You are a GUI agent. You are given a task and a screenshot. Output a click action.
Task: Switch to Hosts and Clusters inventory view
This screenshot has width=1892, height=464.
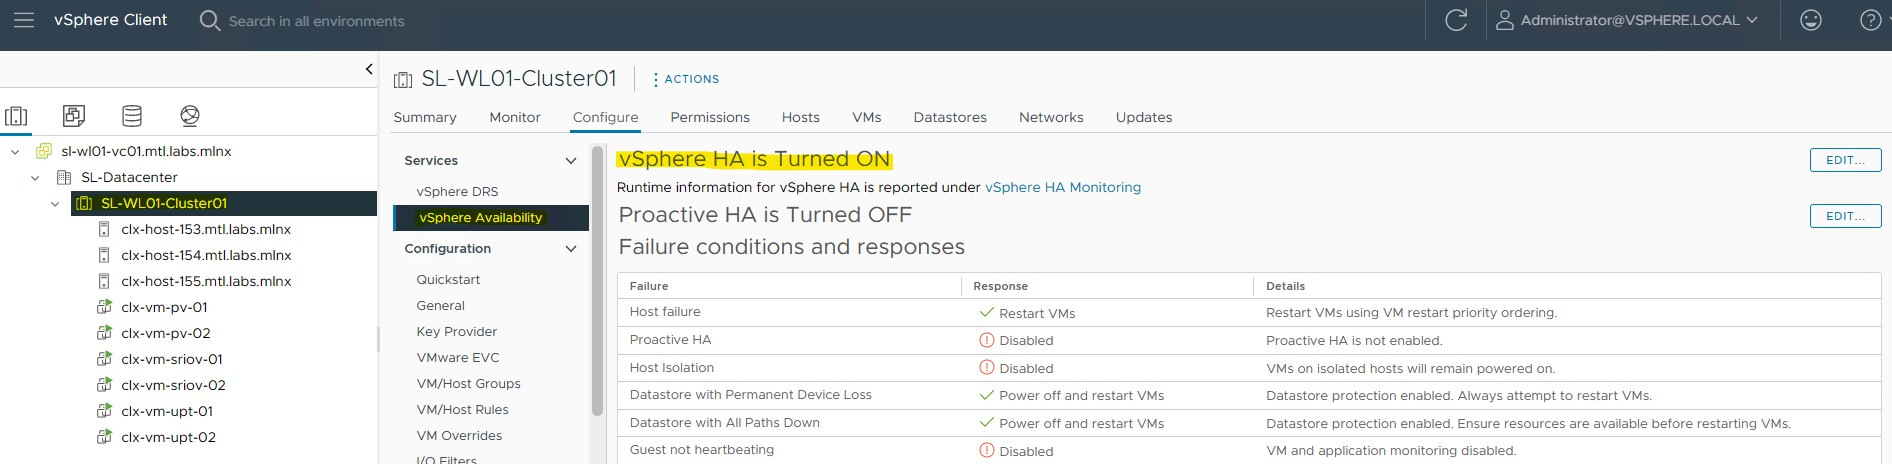[16, 116]
